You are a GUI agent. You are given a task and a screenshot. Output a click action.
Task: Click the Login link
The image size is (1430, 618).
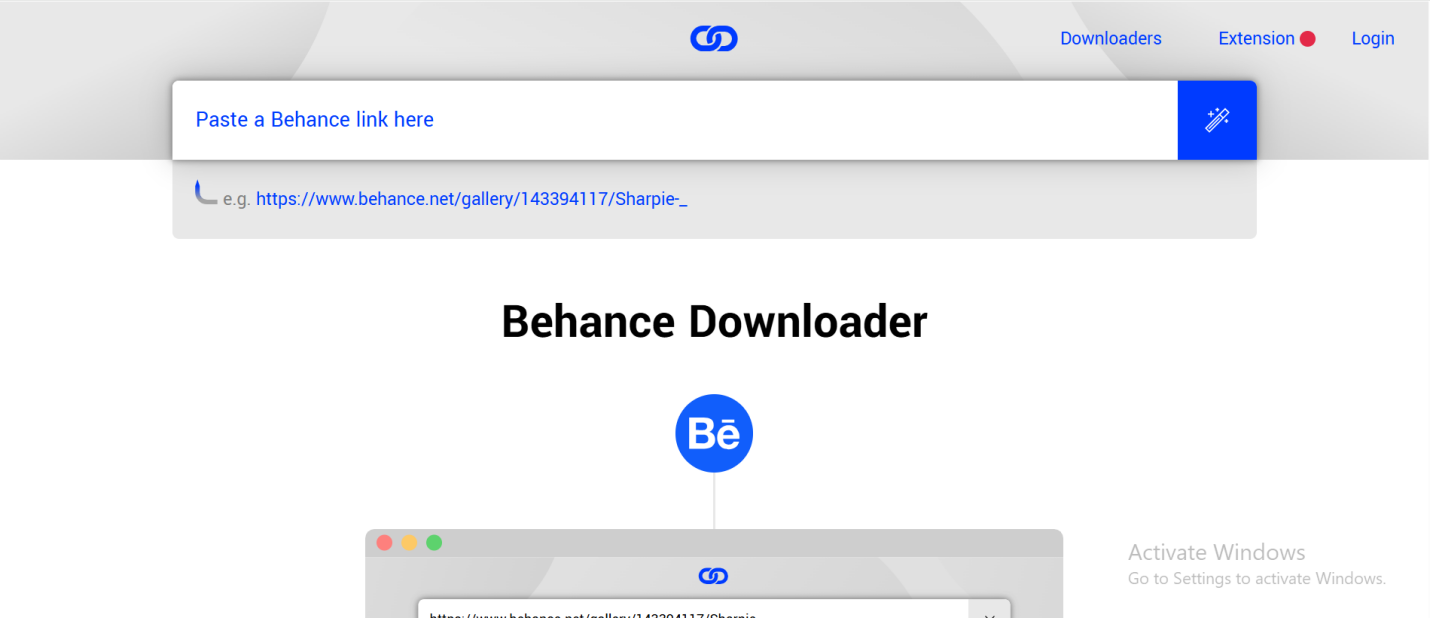click(x=1372, y=38)
